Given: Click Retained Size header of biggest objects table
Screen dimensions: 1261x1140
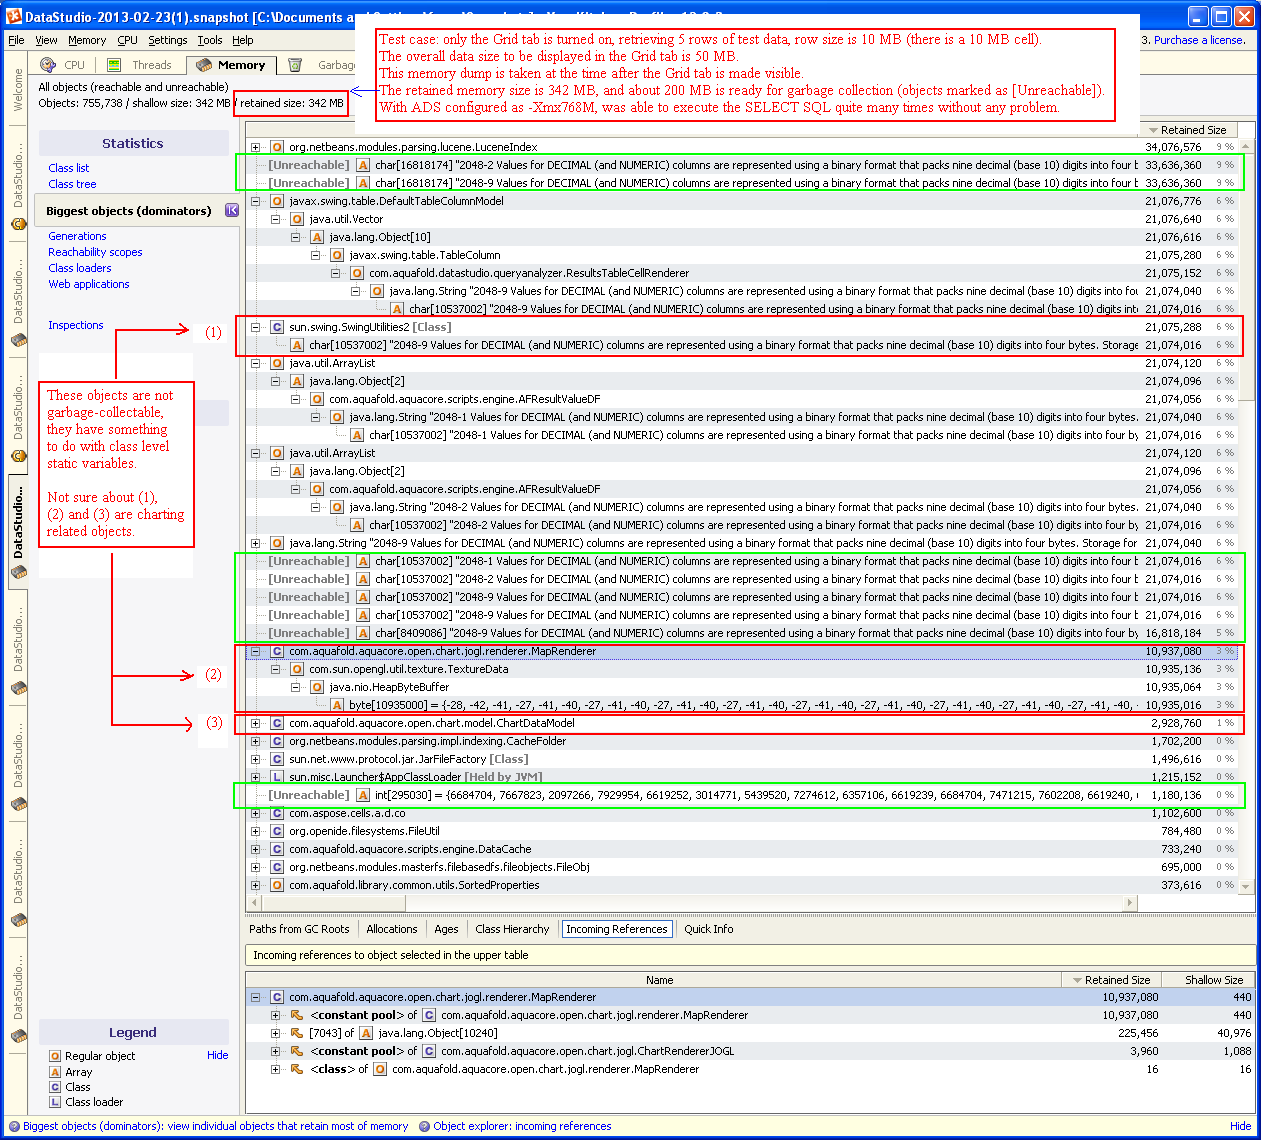Looking at the screenshot, I should pyautogui.click(x=1187, y=130).
